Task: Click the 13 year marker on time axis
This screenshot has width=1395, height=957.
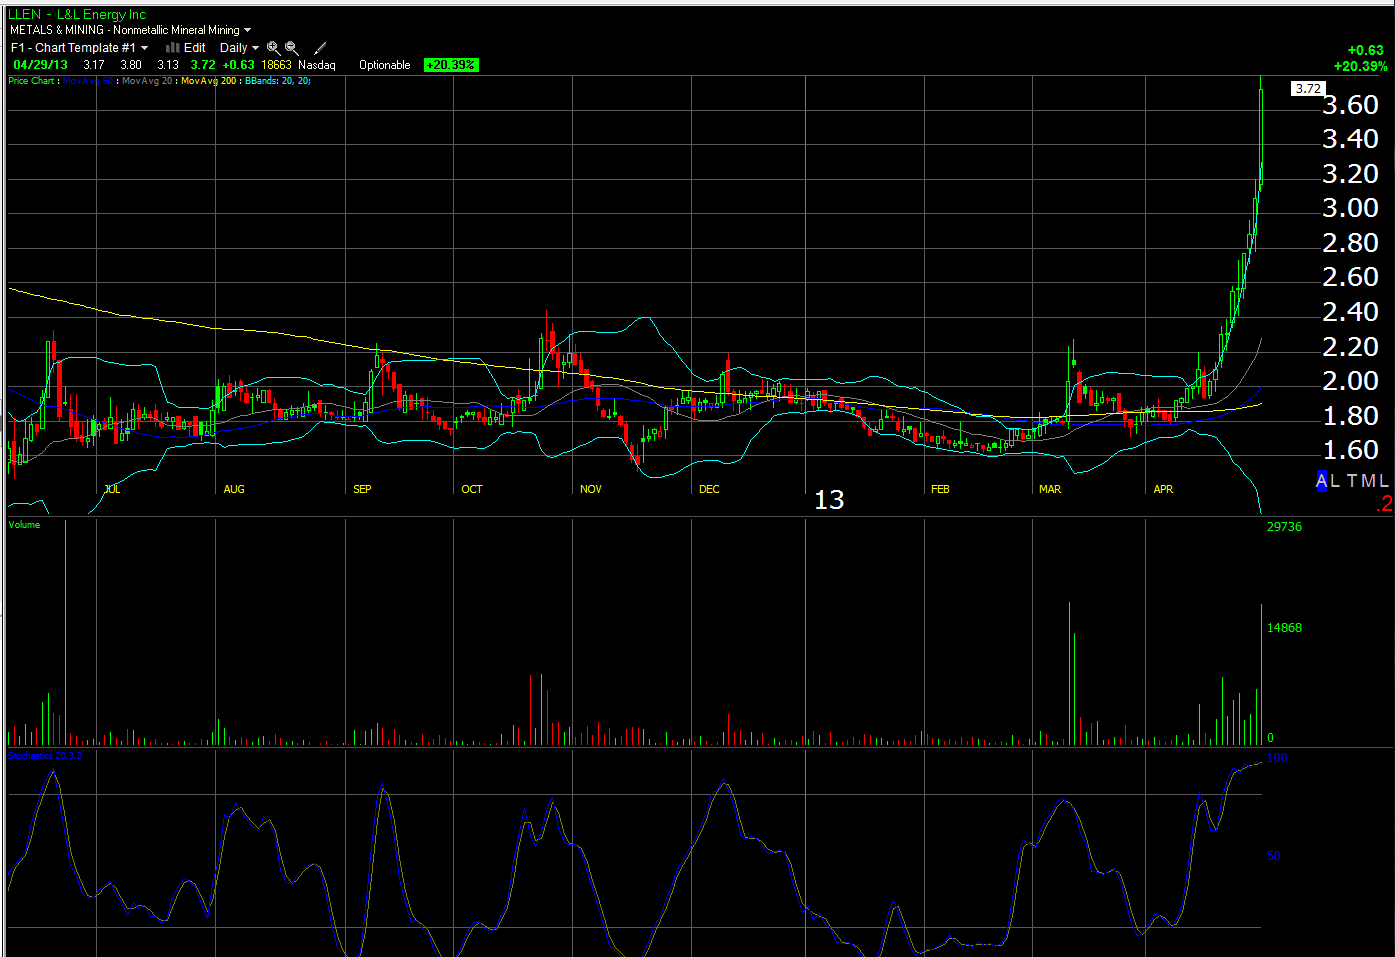Action: pos(829,500)
